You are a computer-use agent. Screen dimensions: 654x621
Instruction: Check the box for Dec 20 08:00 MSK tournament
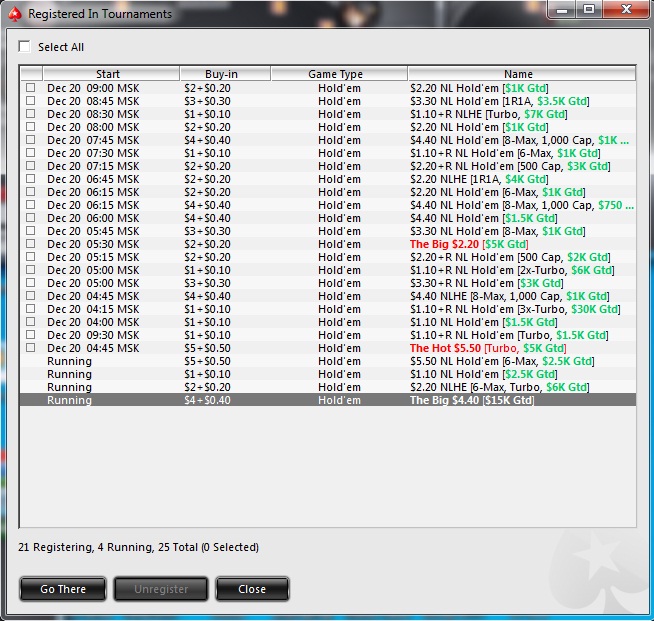(30, 127)
